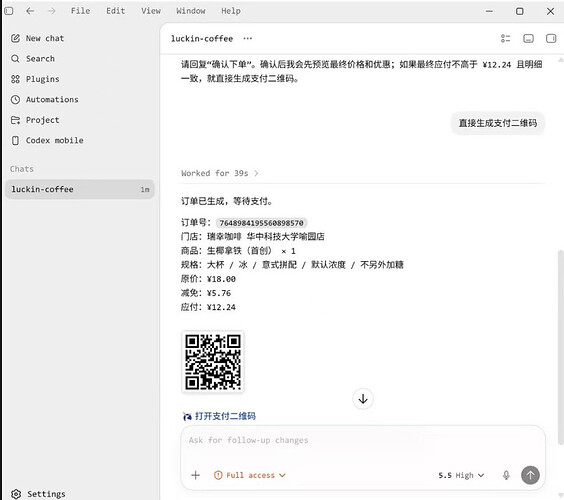564x500 pixels.
Task: Start a New chat
Action: click(x=45, y=38)
